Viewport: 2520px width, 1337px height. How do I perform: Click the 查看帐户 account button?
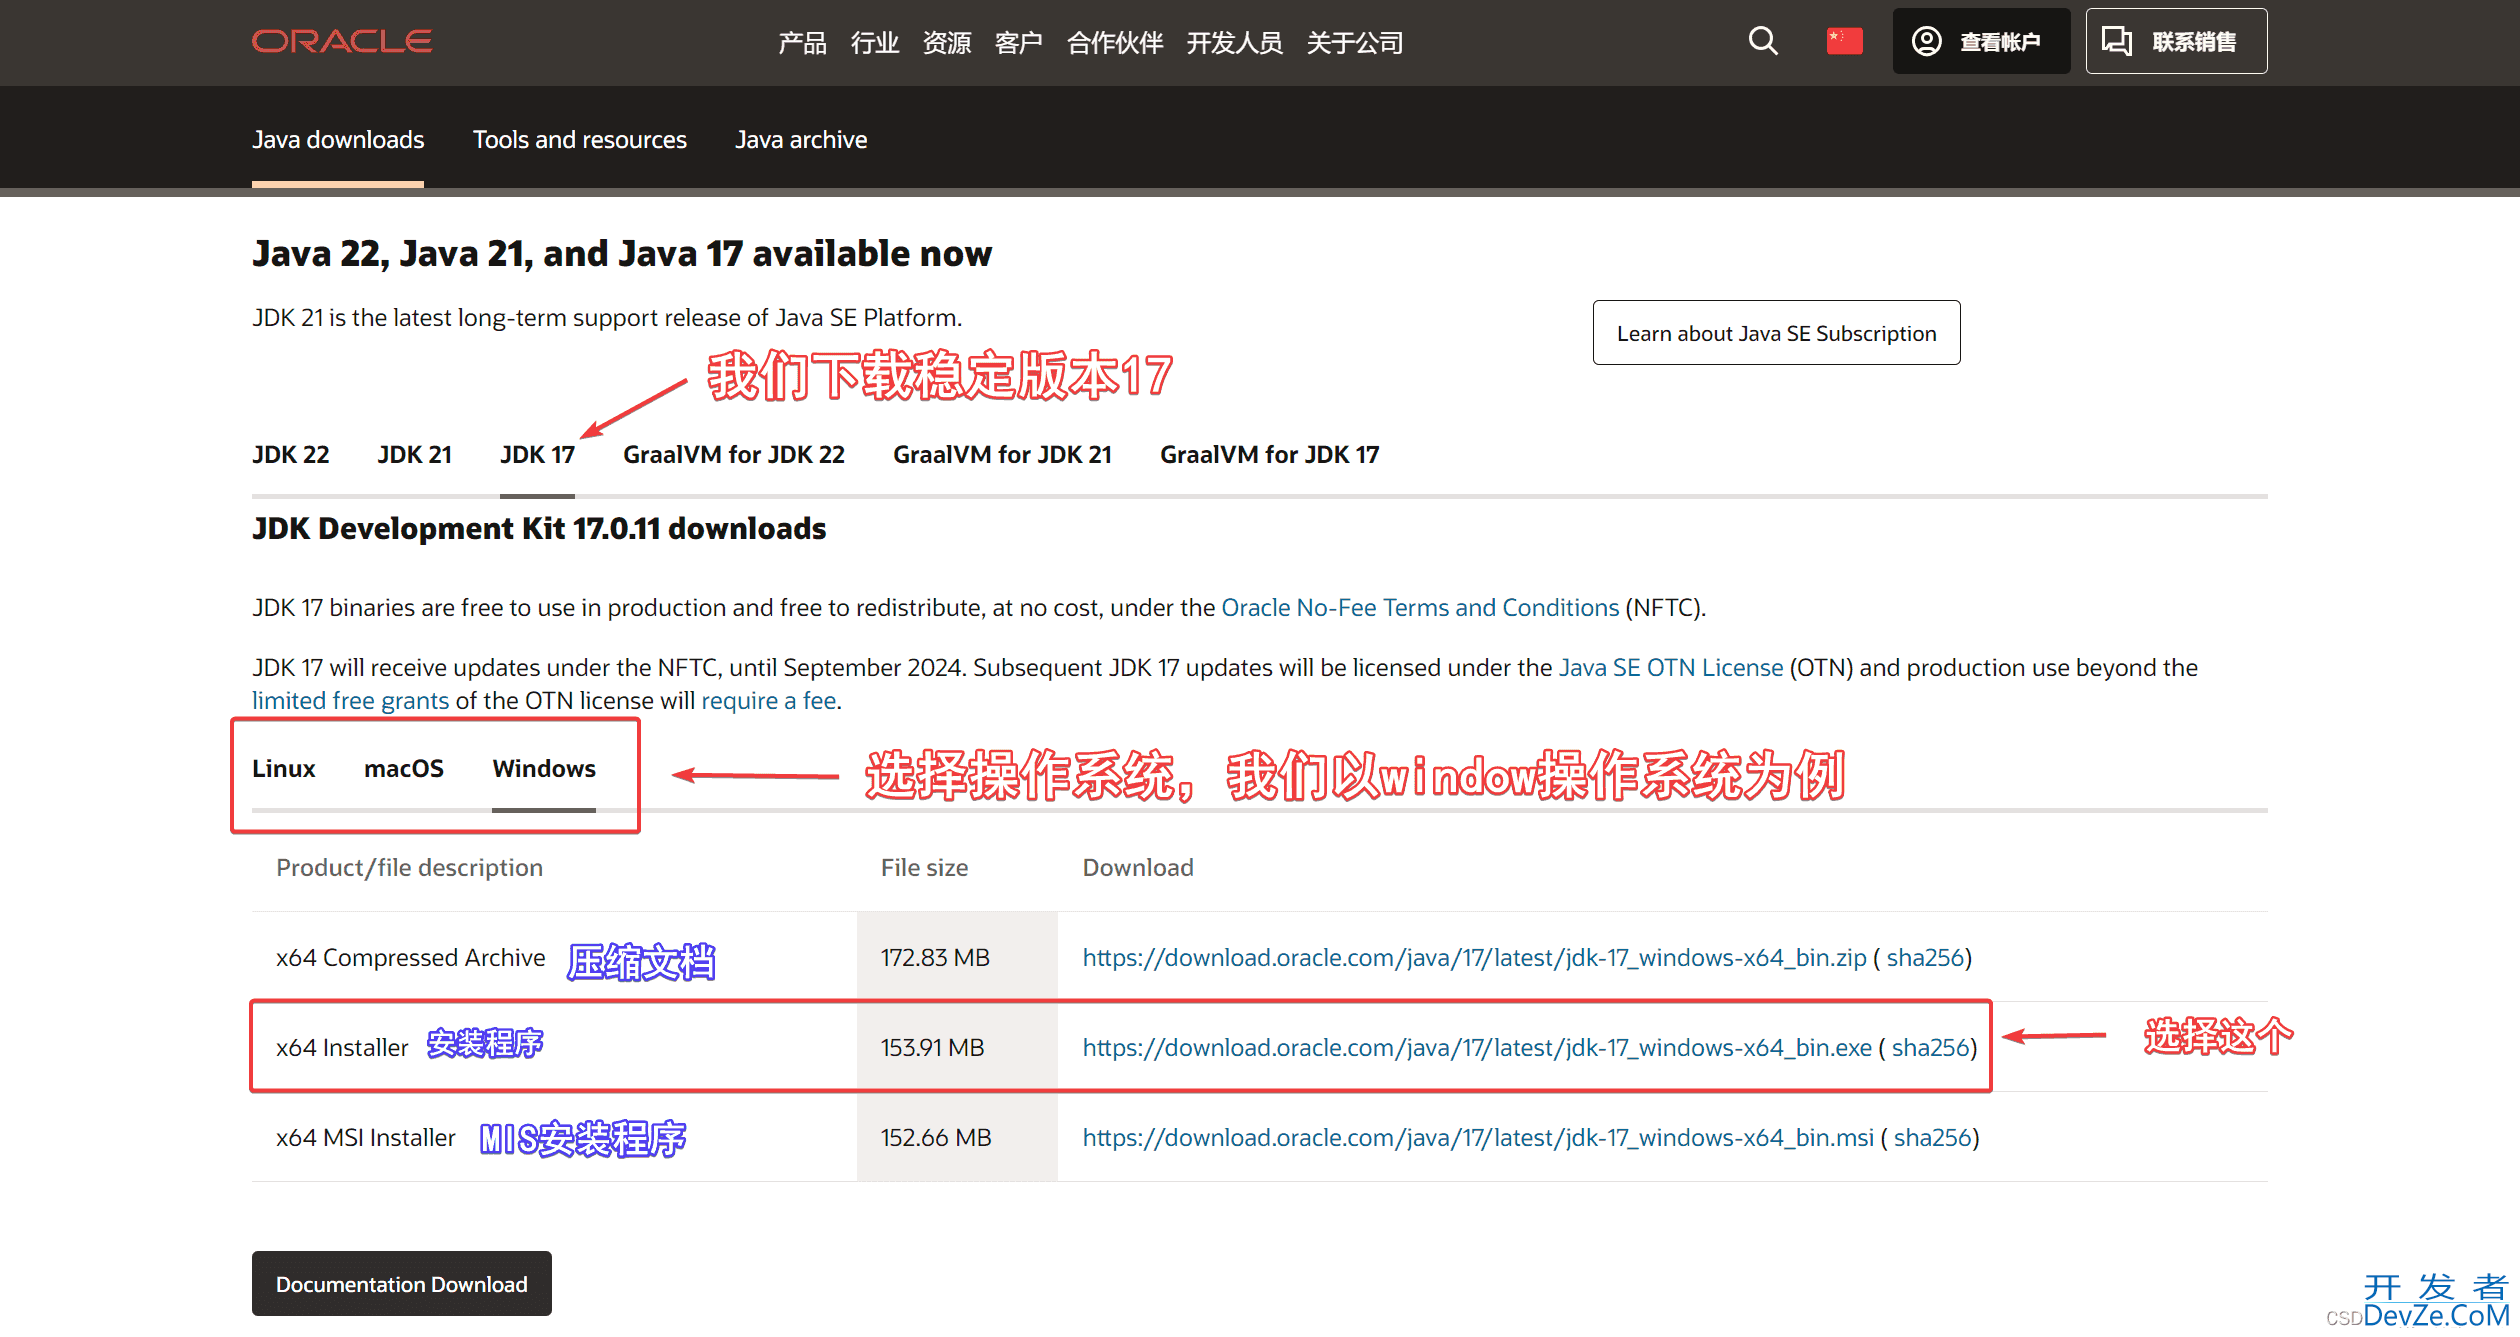click(1980, 41)
